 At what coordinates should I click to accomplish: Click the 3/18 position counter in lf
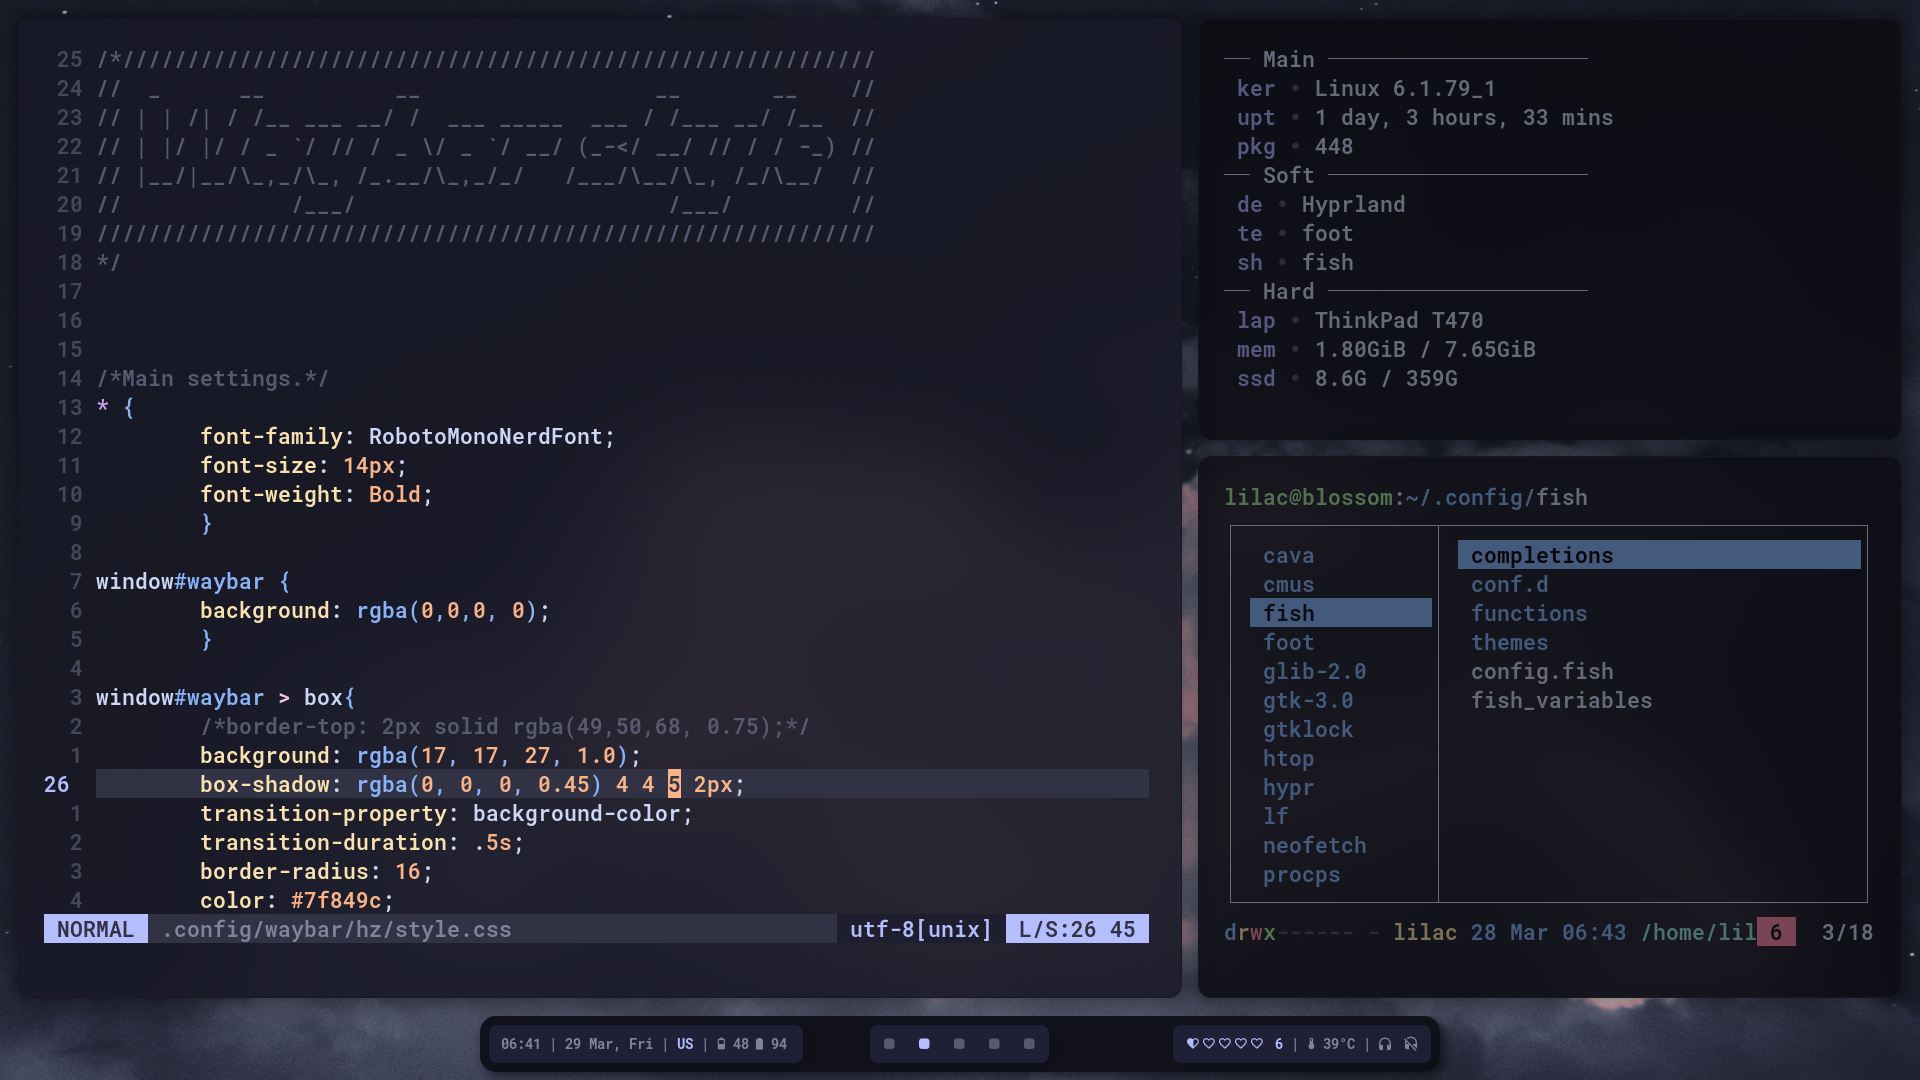click(1847, 932)
